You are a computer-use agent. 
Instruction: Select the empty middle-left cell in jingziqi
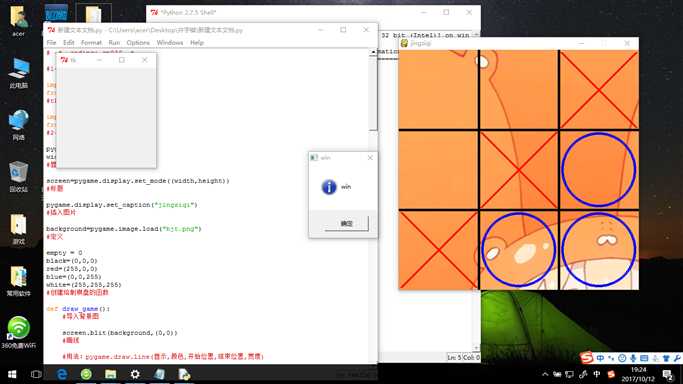coord(438,169)
